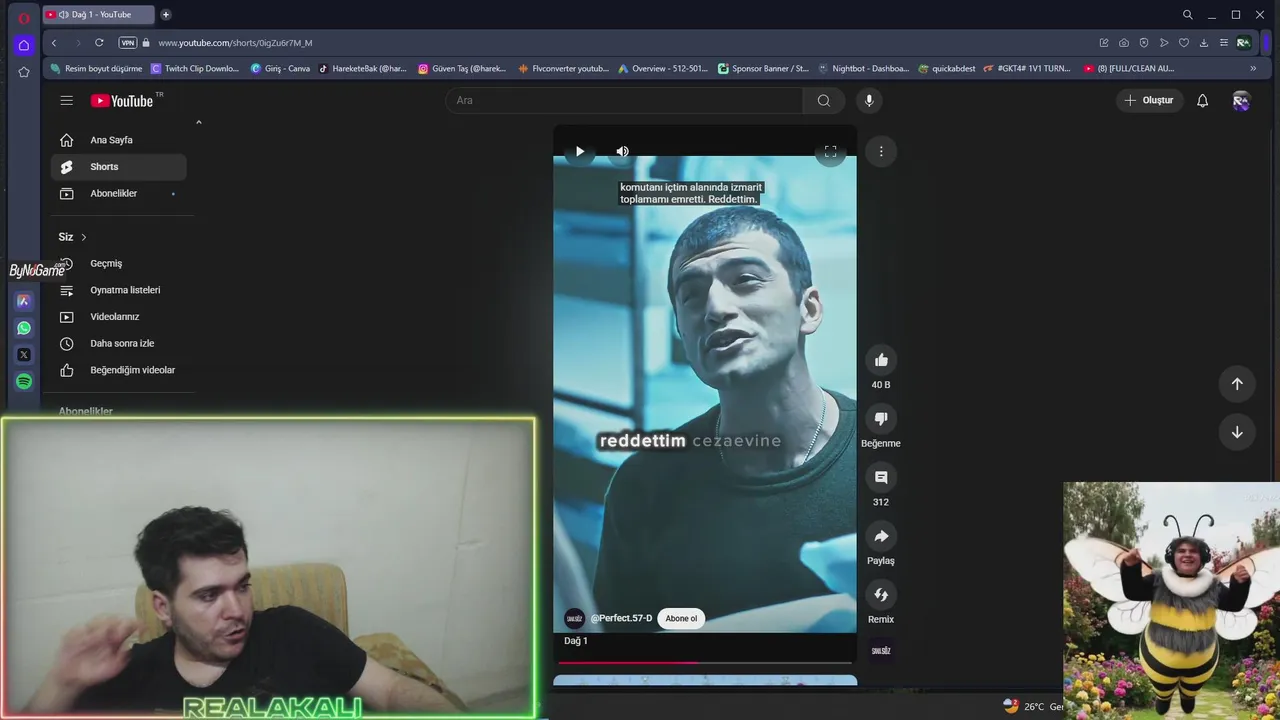The height and width of the screenshot is (720, 1280).
Task: Take a snapshot with camera icon
Action: click(1124, 43)
